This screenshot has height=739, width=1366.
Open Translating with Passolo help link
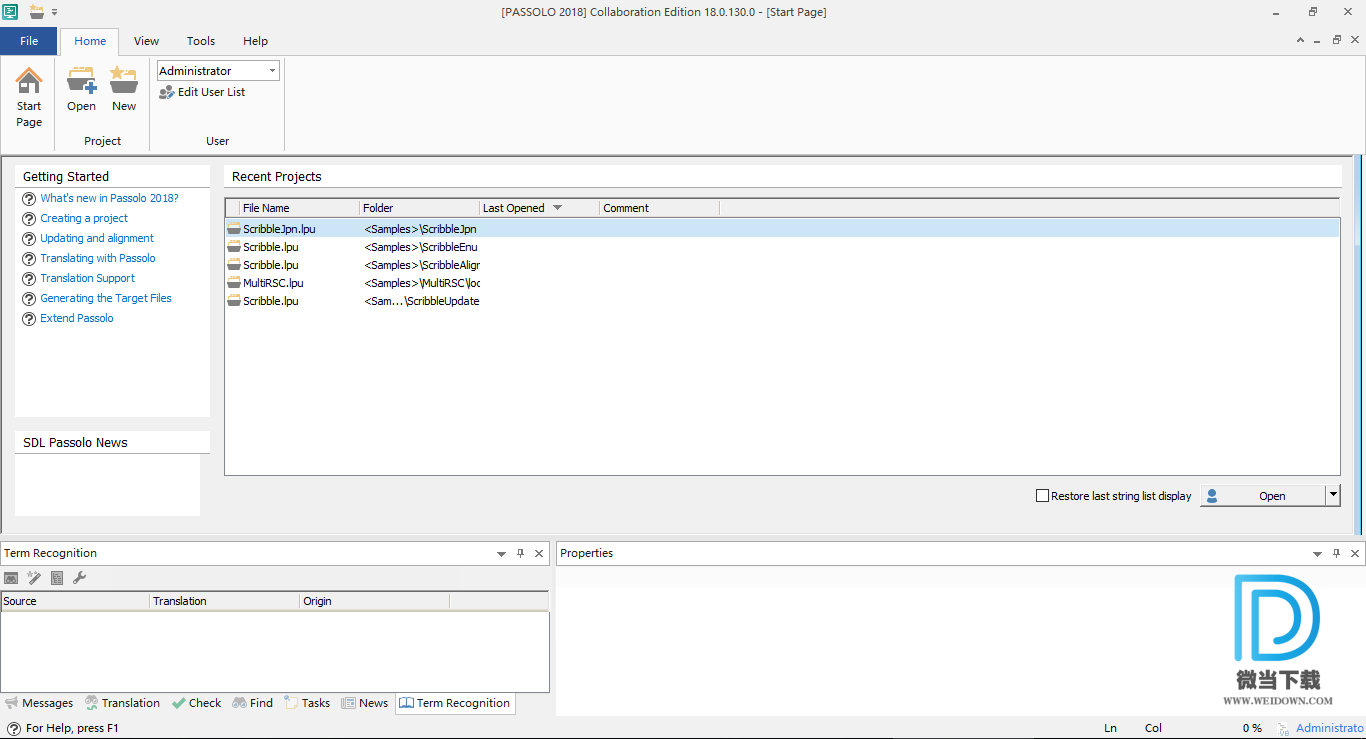click(98, 258)
